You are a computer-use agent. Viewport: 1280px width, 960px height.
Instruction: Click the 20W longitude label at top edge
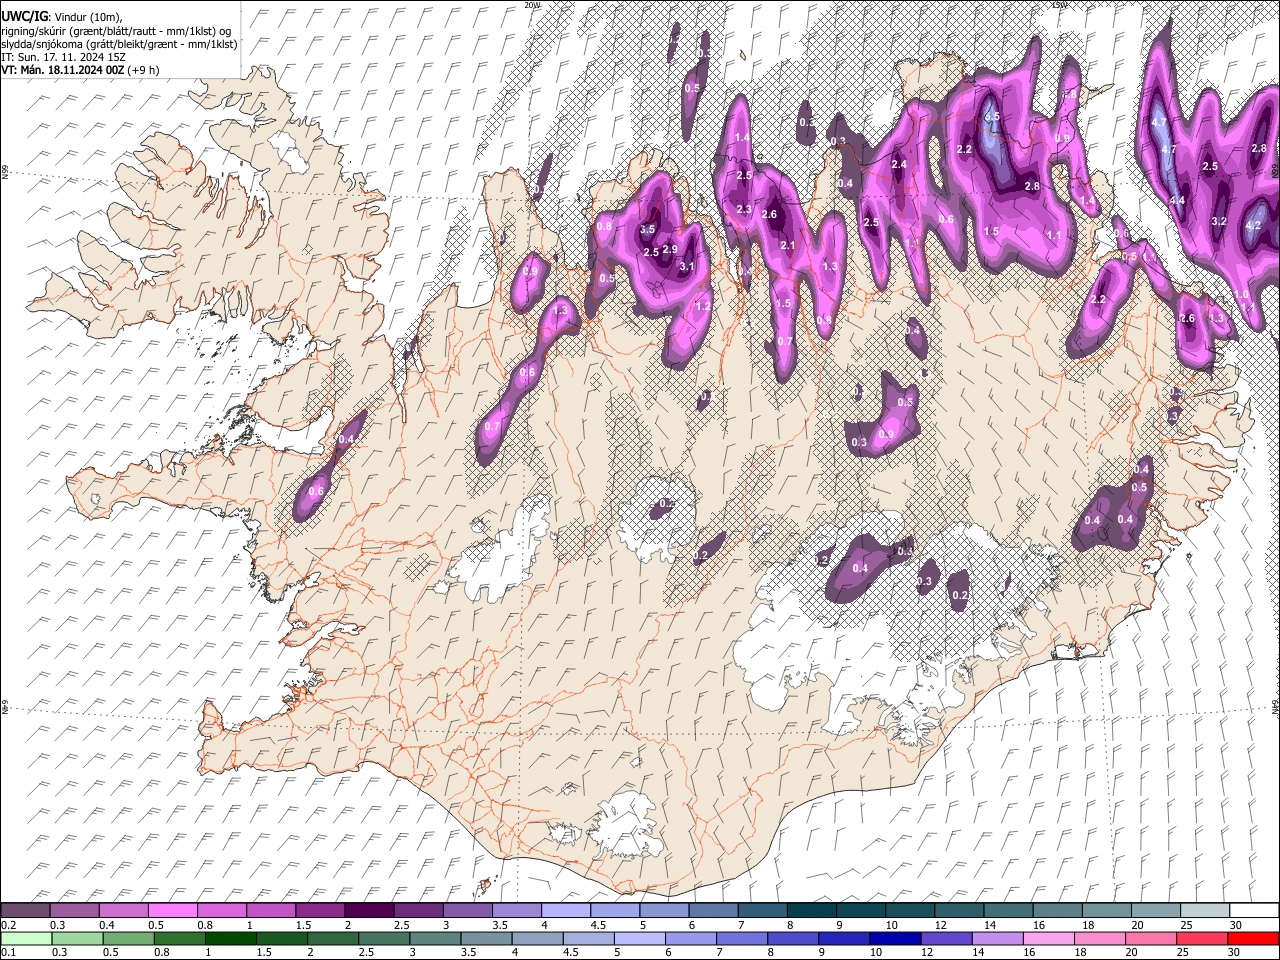532,5
